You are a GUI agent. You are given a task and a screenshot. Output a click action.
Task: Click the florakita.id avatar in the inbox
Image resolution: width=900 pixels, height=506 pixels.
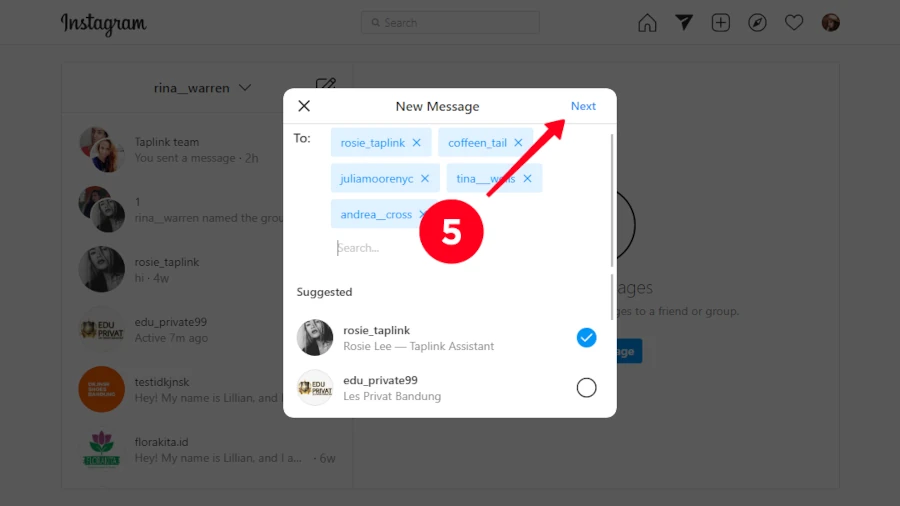(x=102, y=450)
